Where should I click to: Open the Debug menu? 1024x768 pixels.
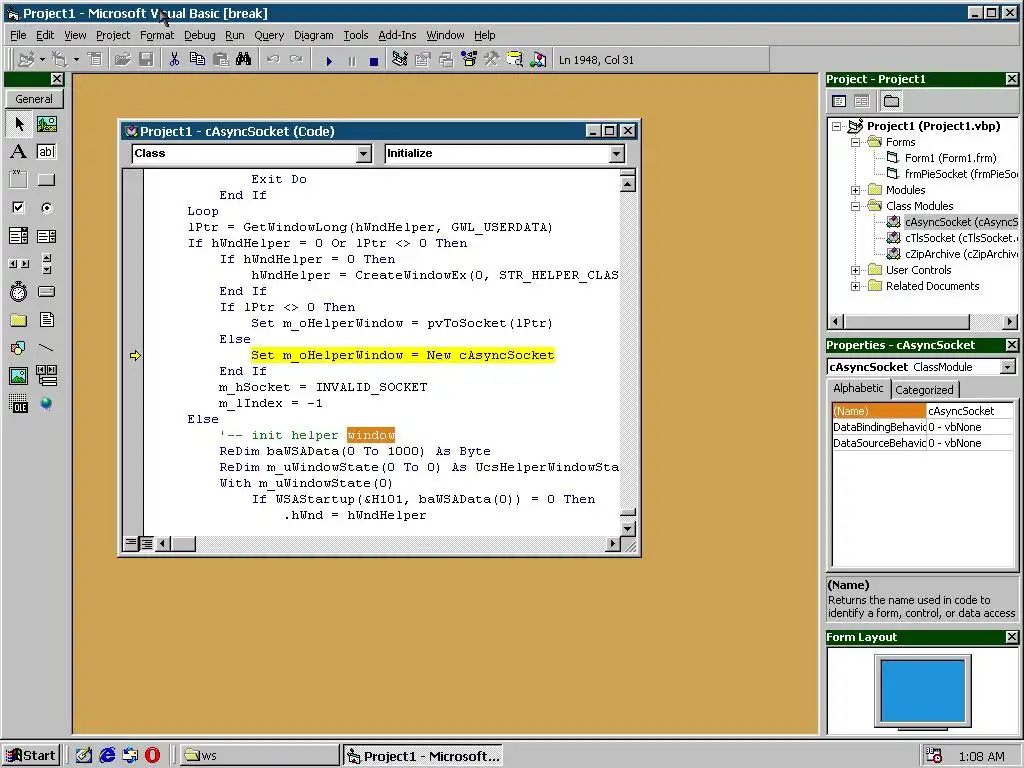pyautogui.click(x=199, y=35)
